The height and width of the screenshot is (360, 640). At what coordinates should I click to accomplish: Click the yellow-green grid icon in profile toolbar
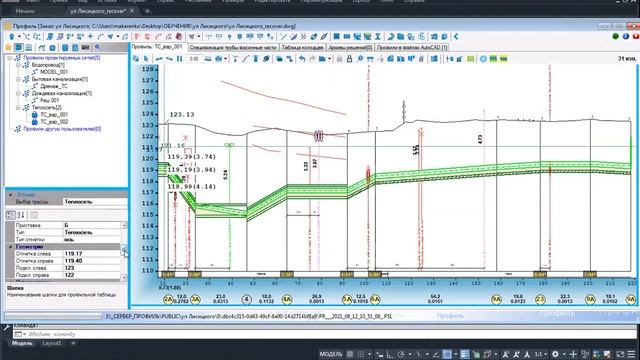point(471,59)
